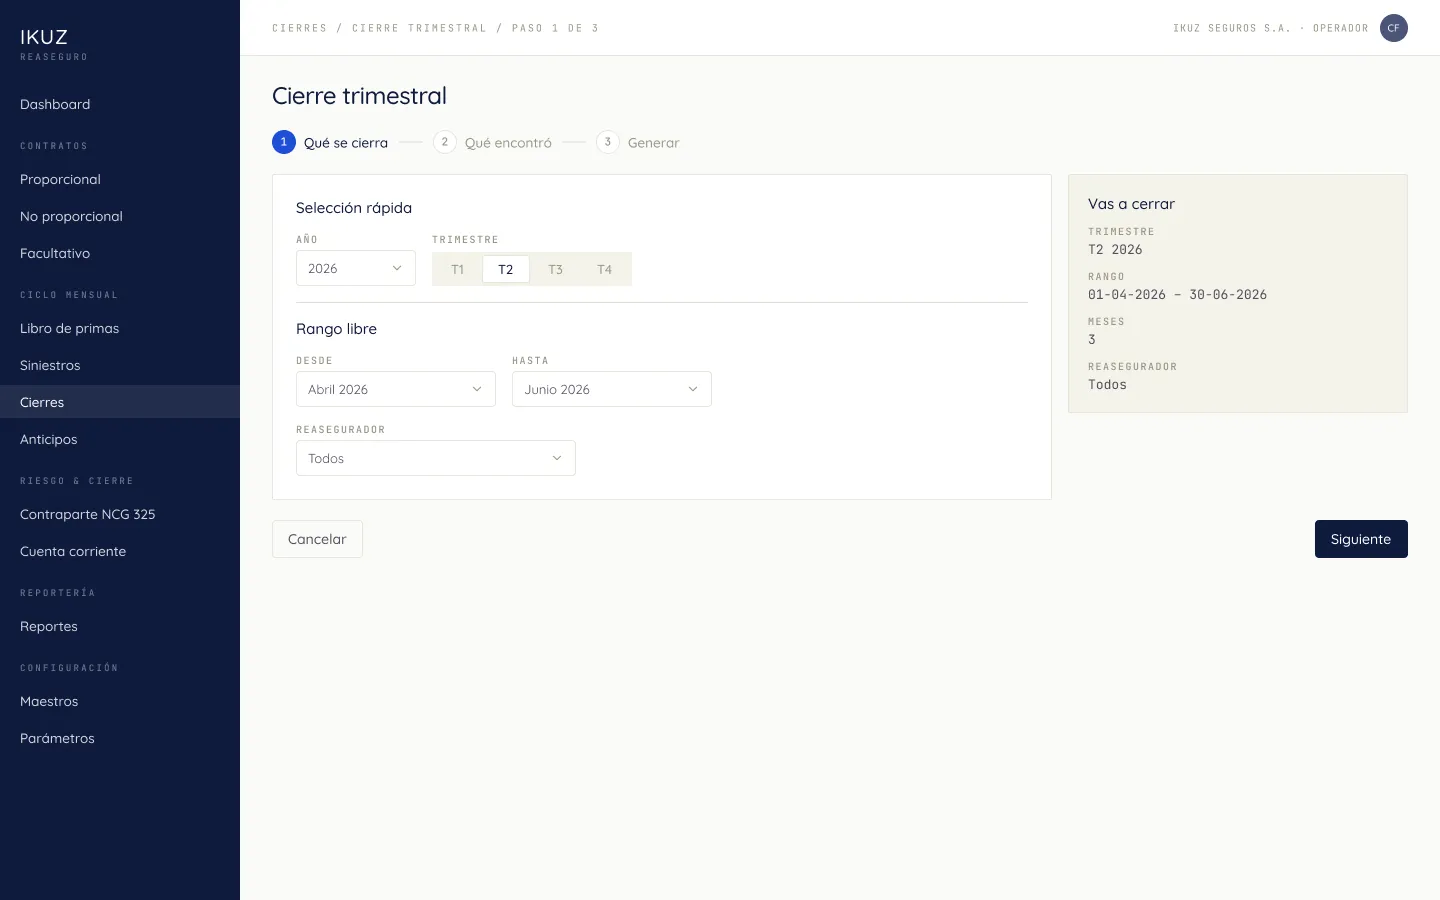Select quarter T1

click(458, 269)
